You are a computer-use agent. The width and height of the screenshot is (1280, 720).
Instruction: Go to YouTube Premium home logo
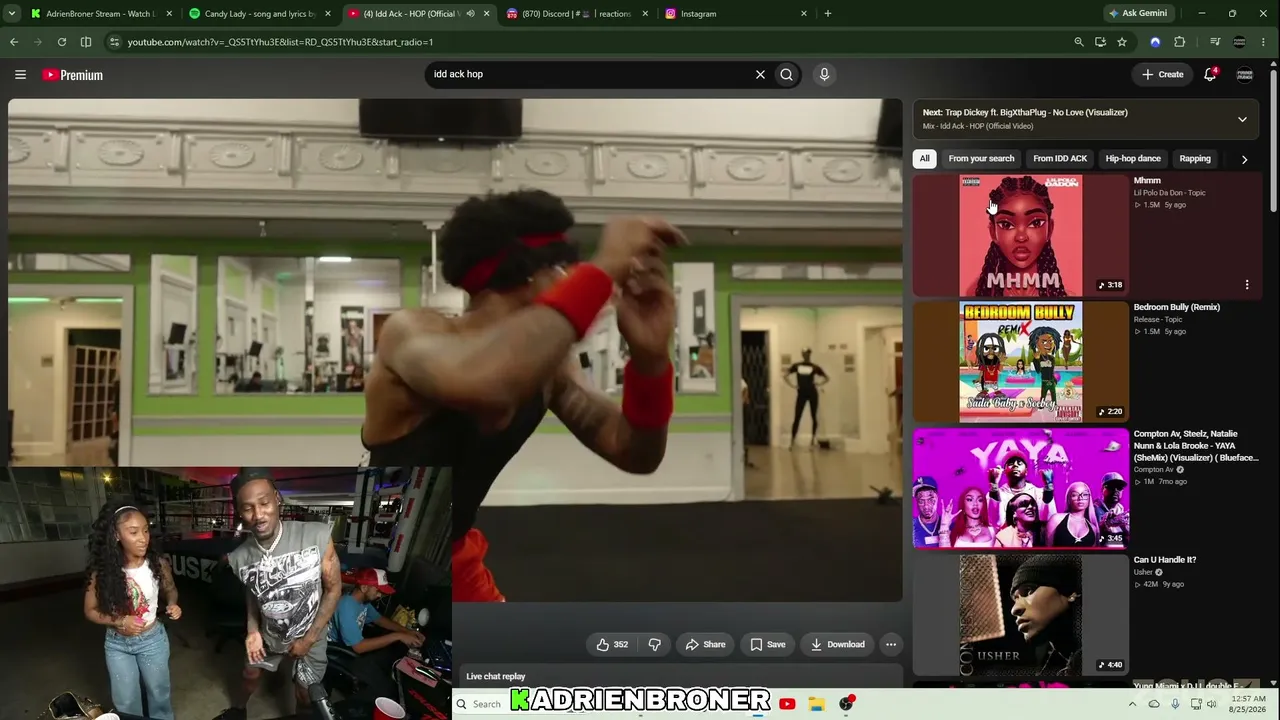click(73, 75)
